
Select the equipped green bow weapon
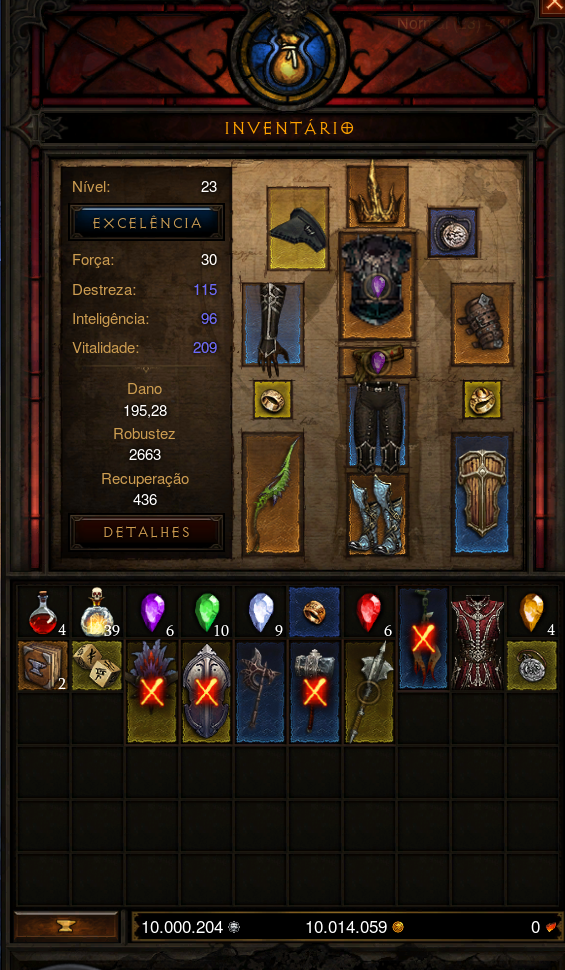272,493
